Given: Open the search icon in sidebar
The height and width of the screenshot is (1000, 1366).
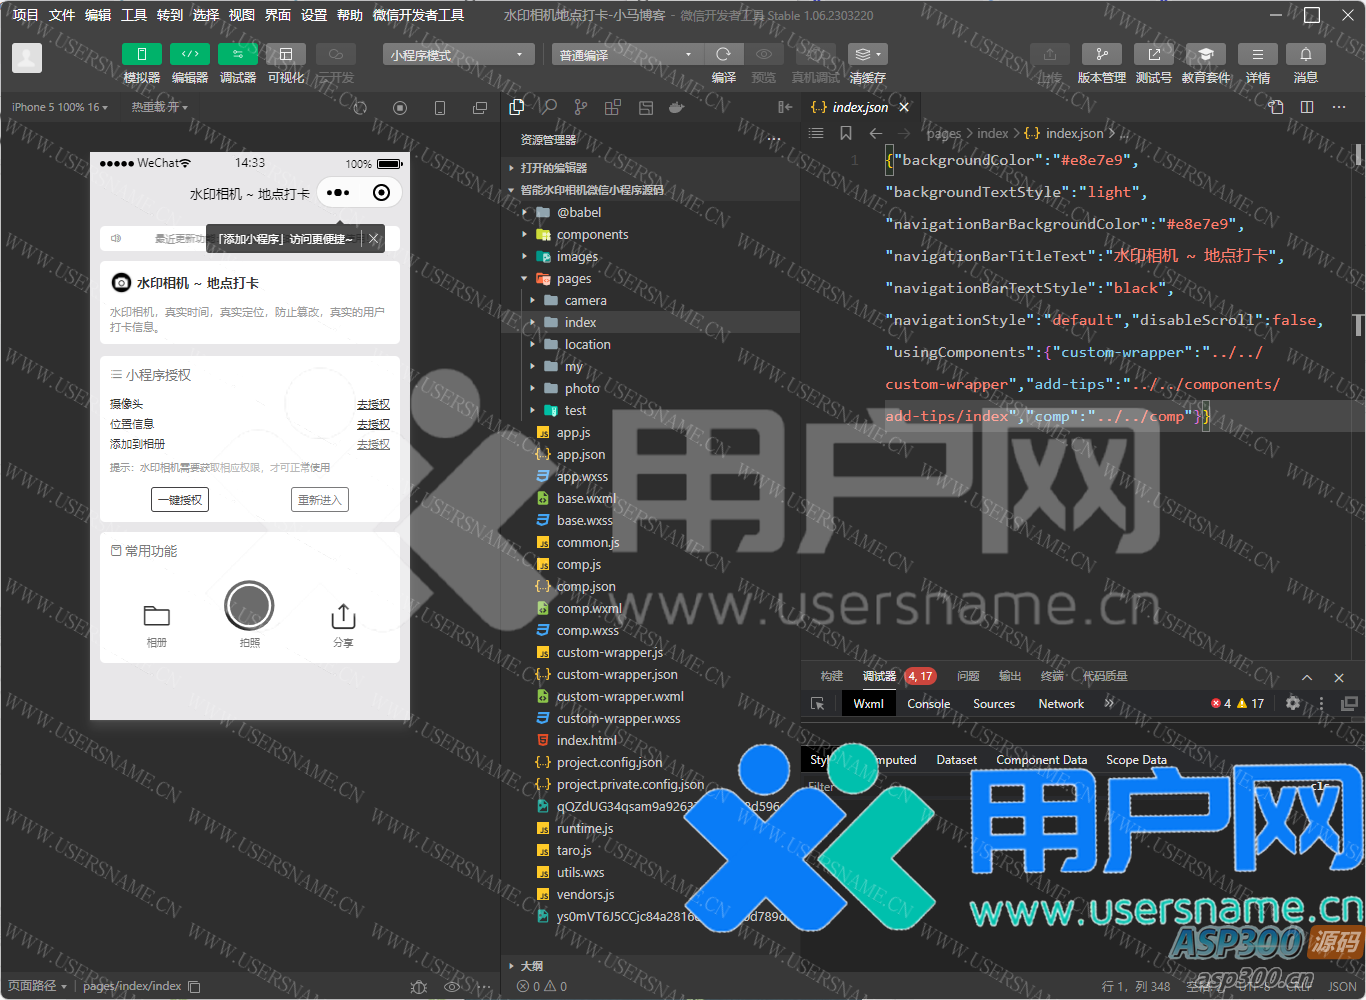Looking at the screenshot, I should click(x=549, y=107).
